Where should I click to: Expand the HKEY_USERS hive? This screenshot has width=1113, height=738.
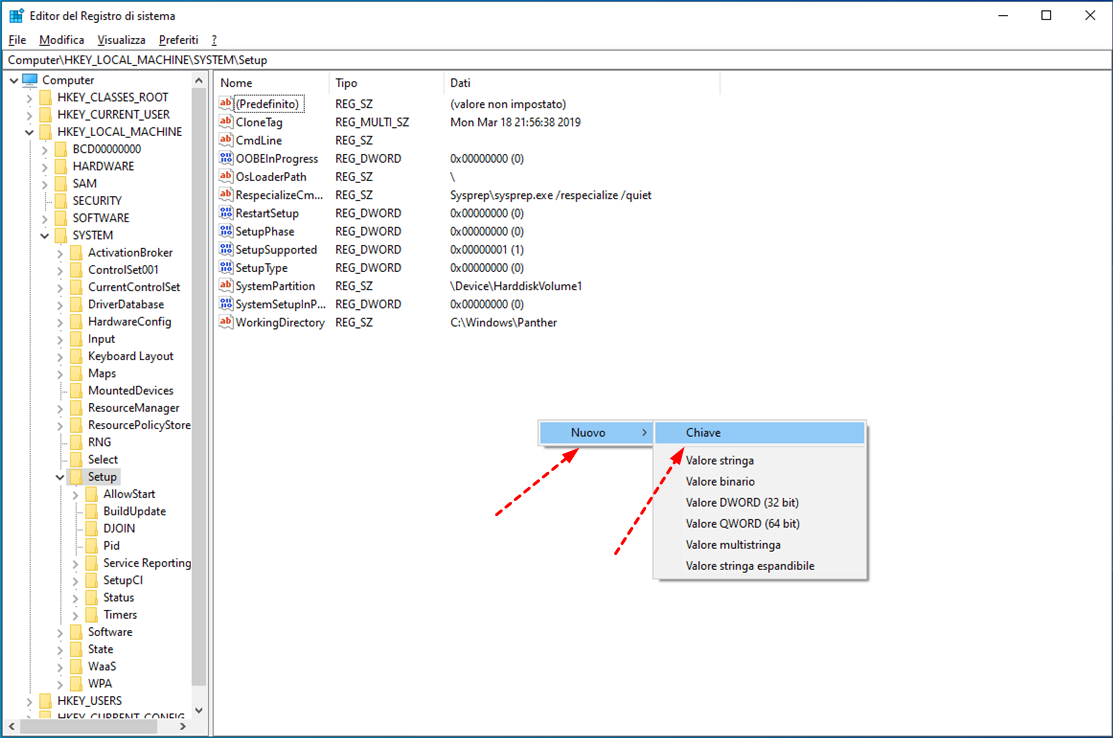pyautogui.click(x=29, y=701)
